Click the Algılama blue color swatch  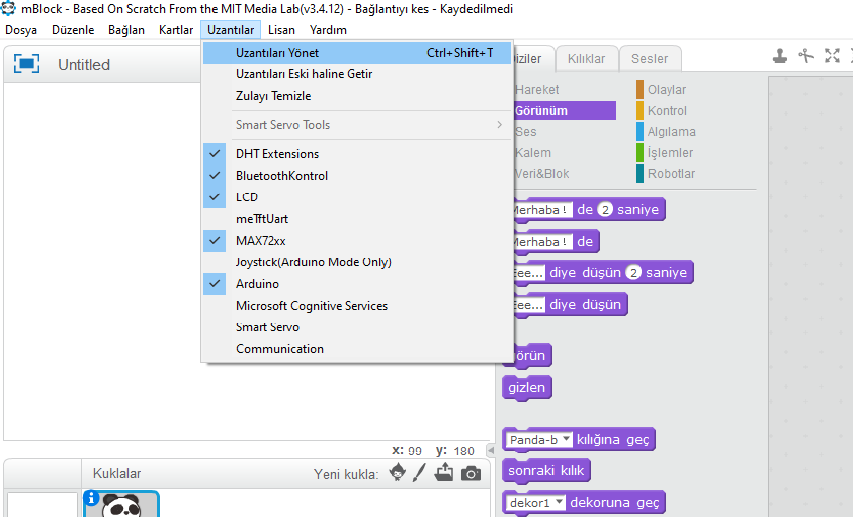coord(640,132)
